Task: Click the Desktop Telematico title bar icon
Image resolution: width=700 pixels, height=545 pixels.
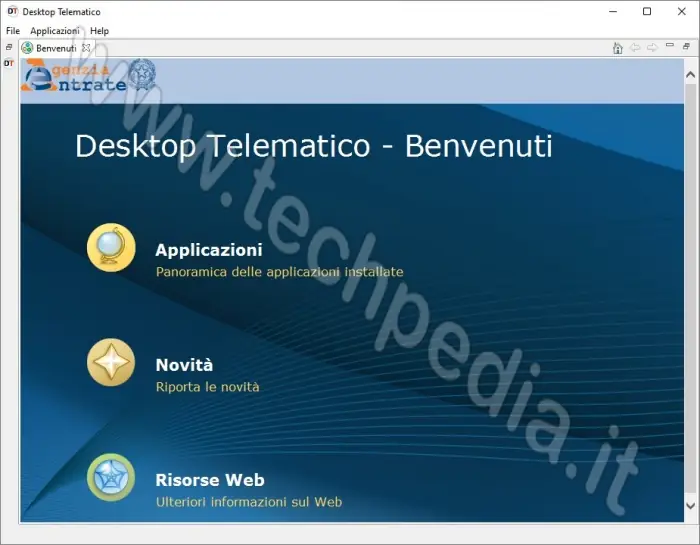Action: pyautogui.click(x=12, y=11)
